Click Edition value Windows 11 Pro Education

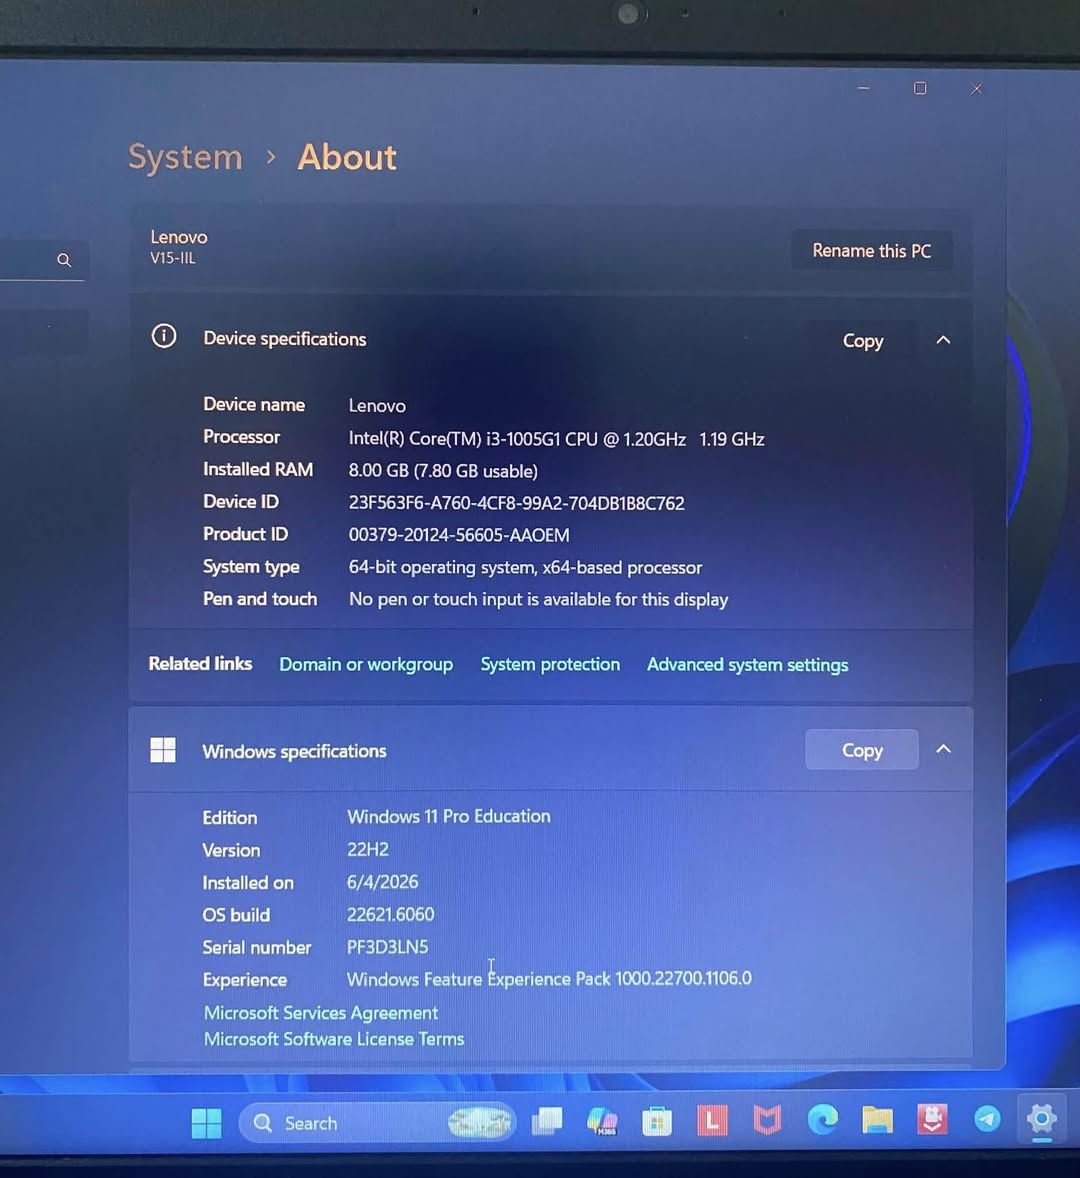pyautogui.click(x=449, y=817)
